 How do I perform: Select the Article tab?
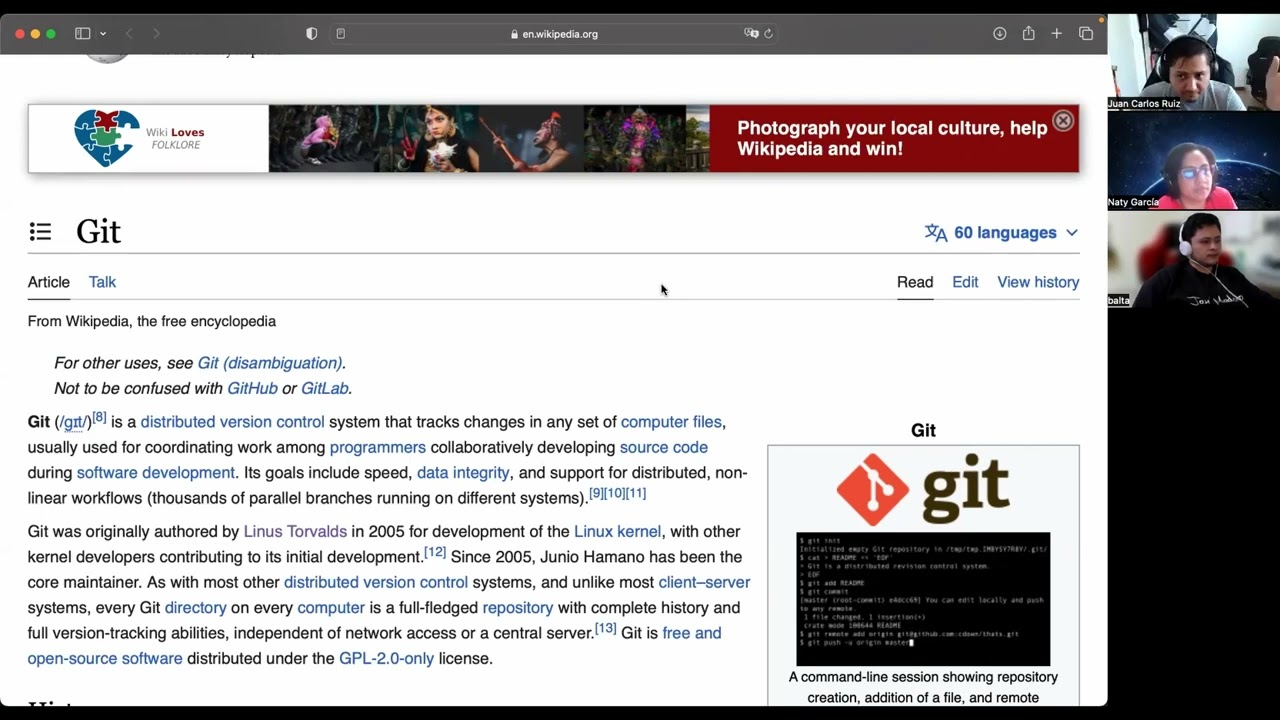click(49, 282)
